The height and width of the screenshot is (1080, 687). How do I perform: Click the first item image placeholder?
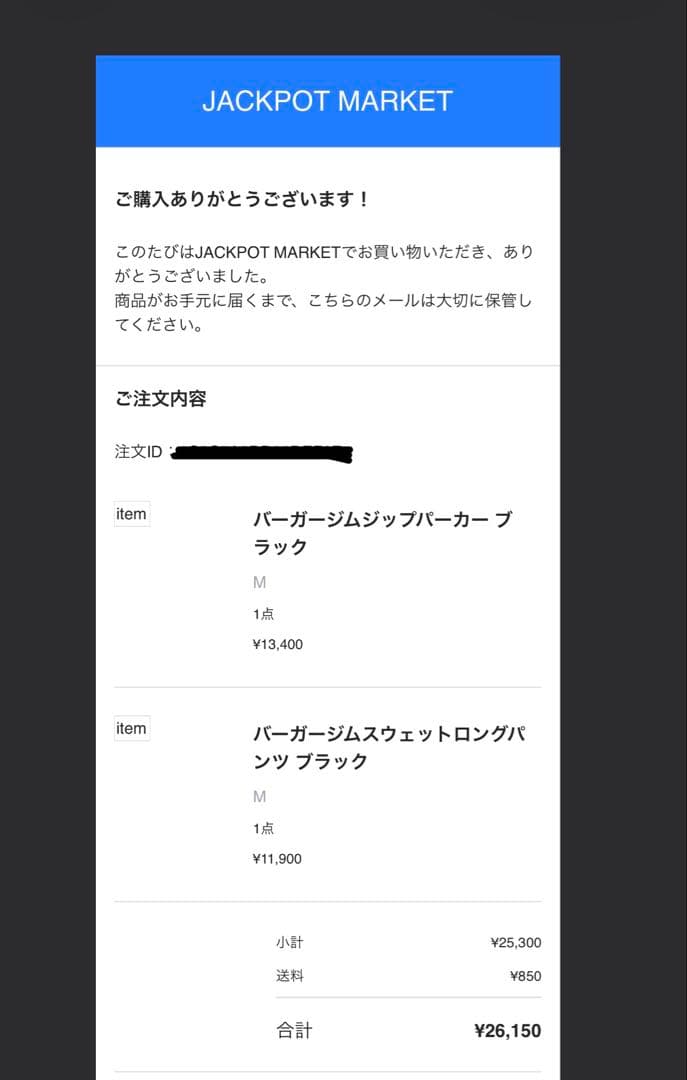132,514
